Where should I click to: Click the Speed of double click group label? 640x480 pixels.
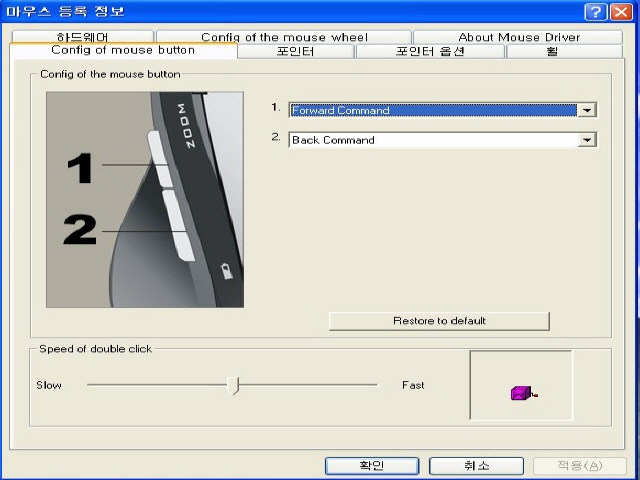96,349
